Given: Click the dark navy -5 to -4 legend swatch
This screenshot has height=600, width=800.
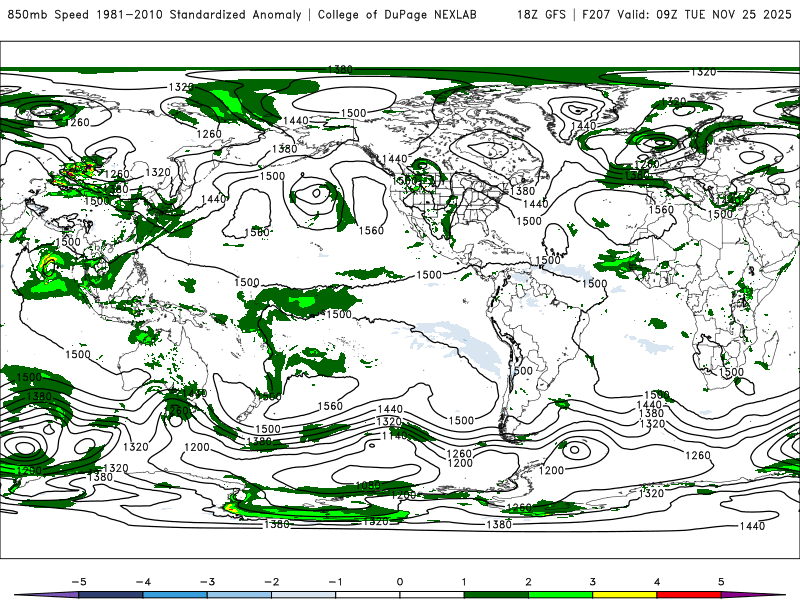Looking at the screenshot, I should 111,595.
